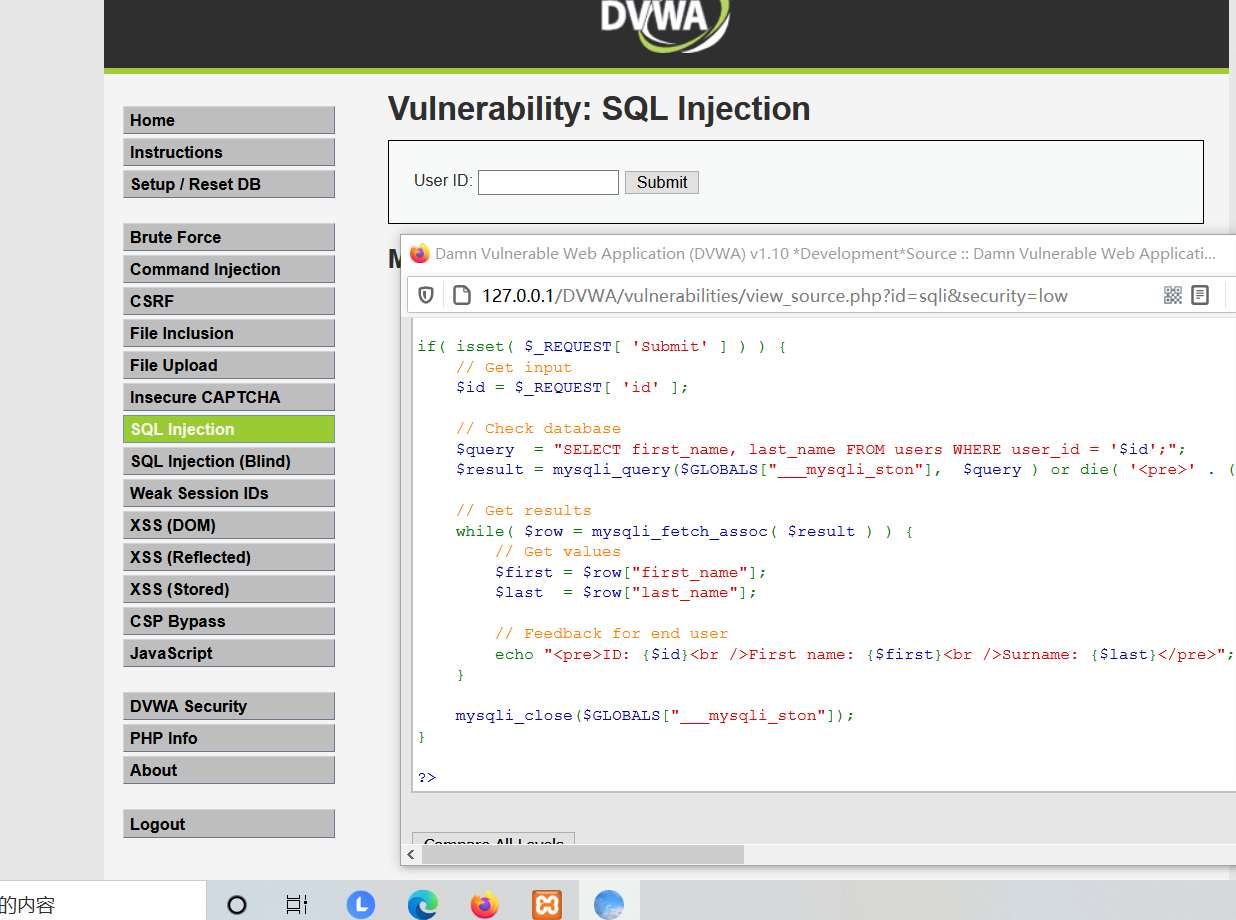Click the Cortana circle on the taskbar
Image resolution: width=1236 pixels, height=920 pixels.
click(x=236, y=903)
